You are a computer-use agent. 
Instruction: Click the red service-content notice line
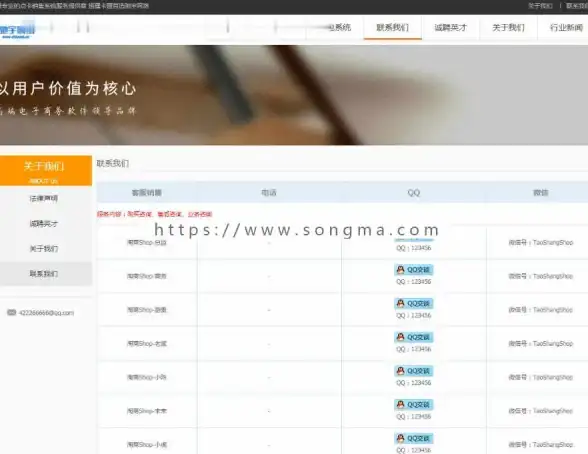point(154,214)
